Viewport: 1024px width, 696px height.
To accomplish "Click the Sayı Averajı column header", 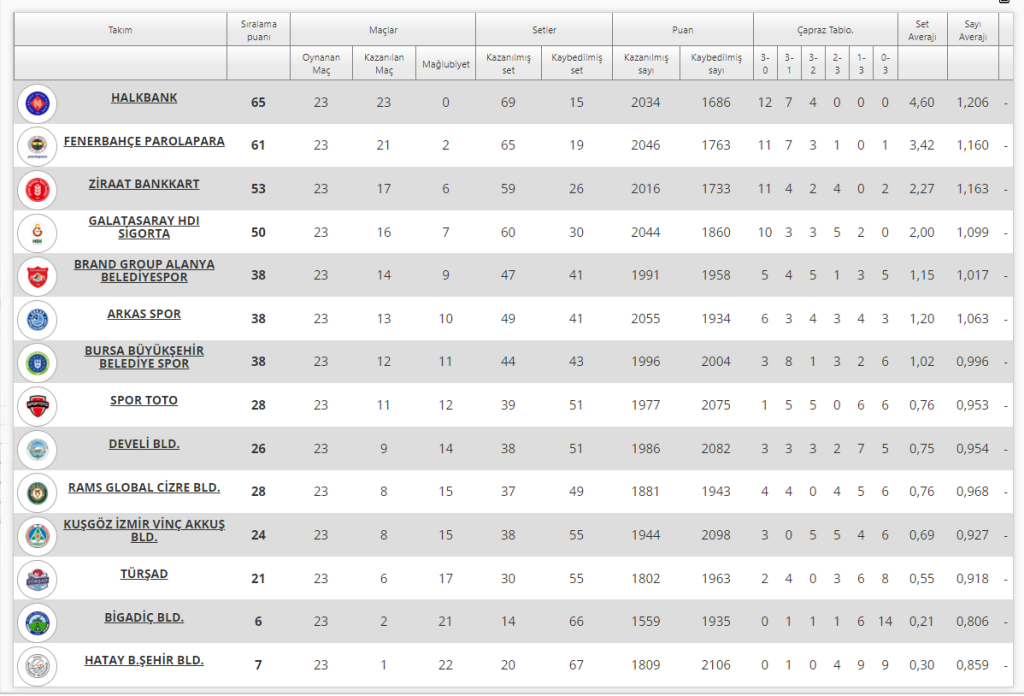I will (x=972, y=30).
